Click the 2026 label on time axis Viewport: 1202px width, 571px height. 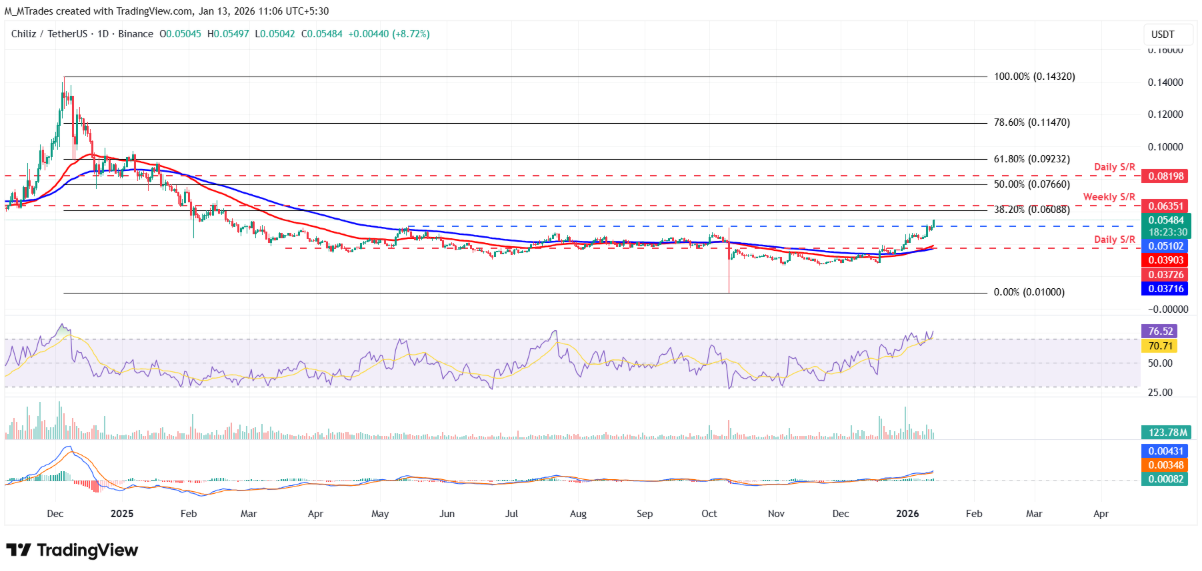click(x=907, y=513)
